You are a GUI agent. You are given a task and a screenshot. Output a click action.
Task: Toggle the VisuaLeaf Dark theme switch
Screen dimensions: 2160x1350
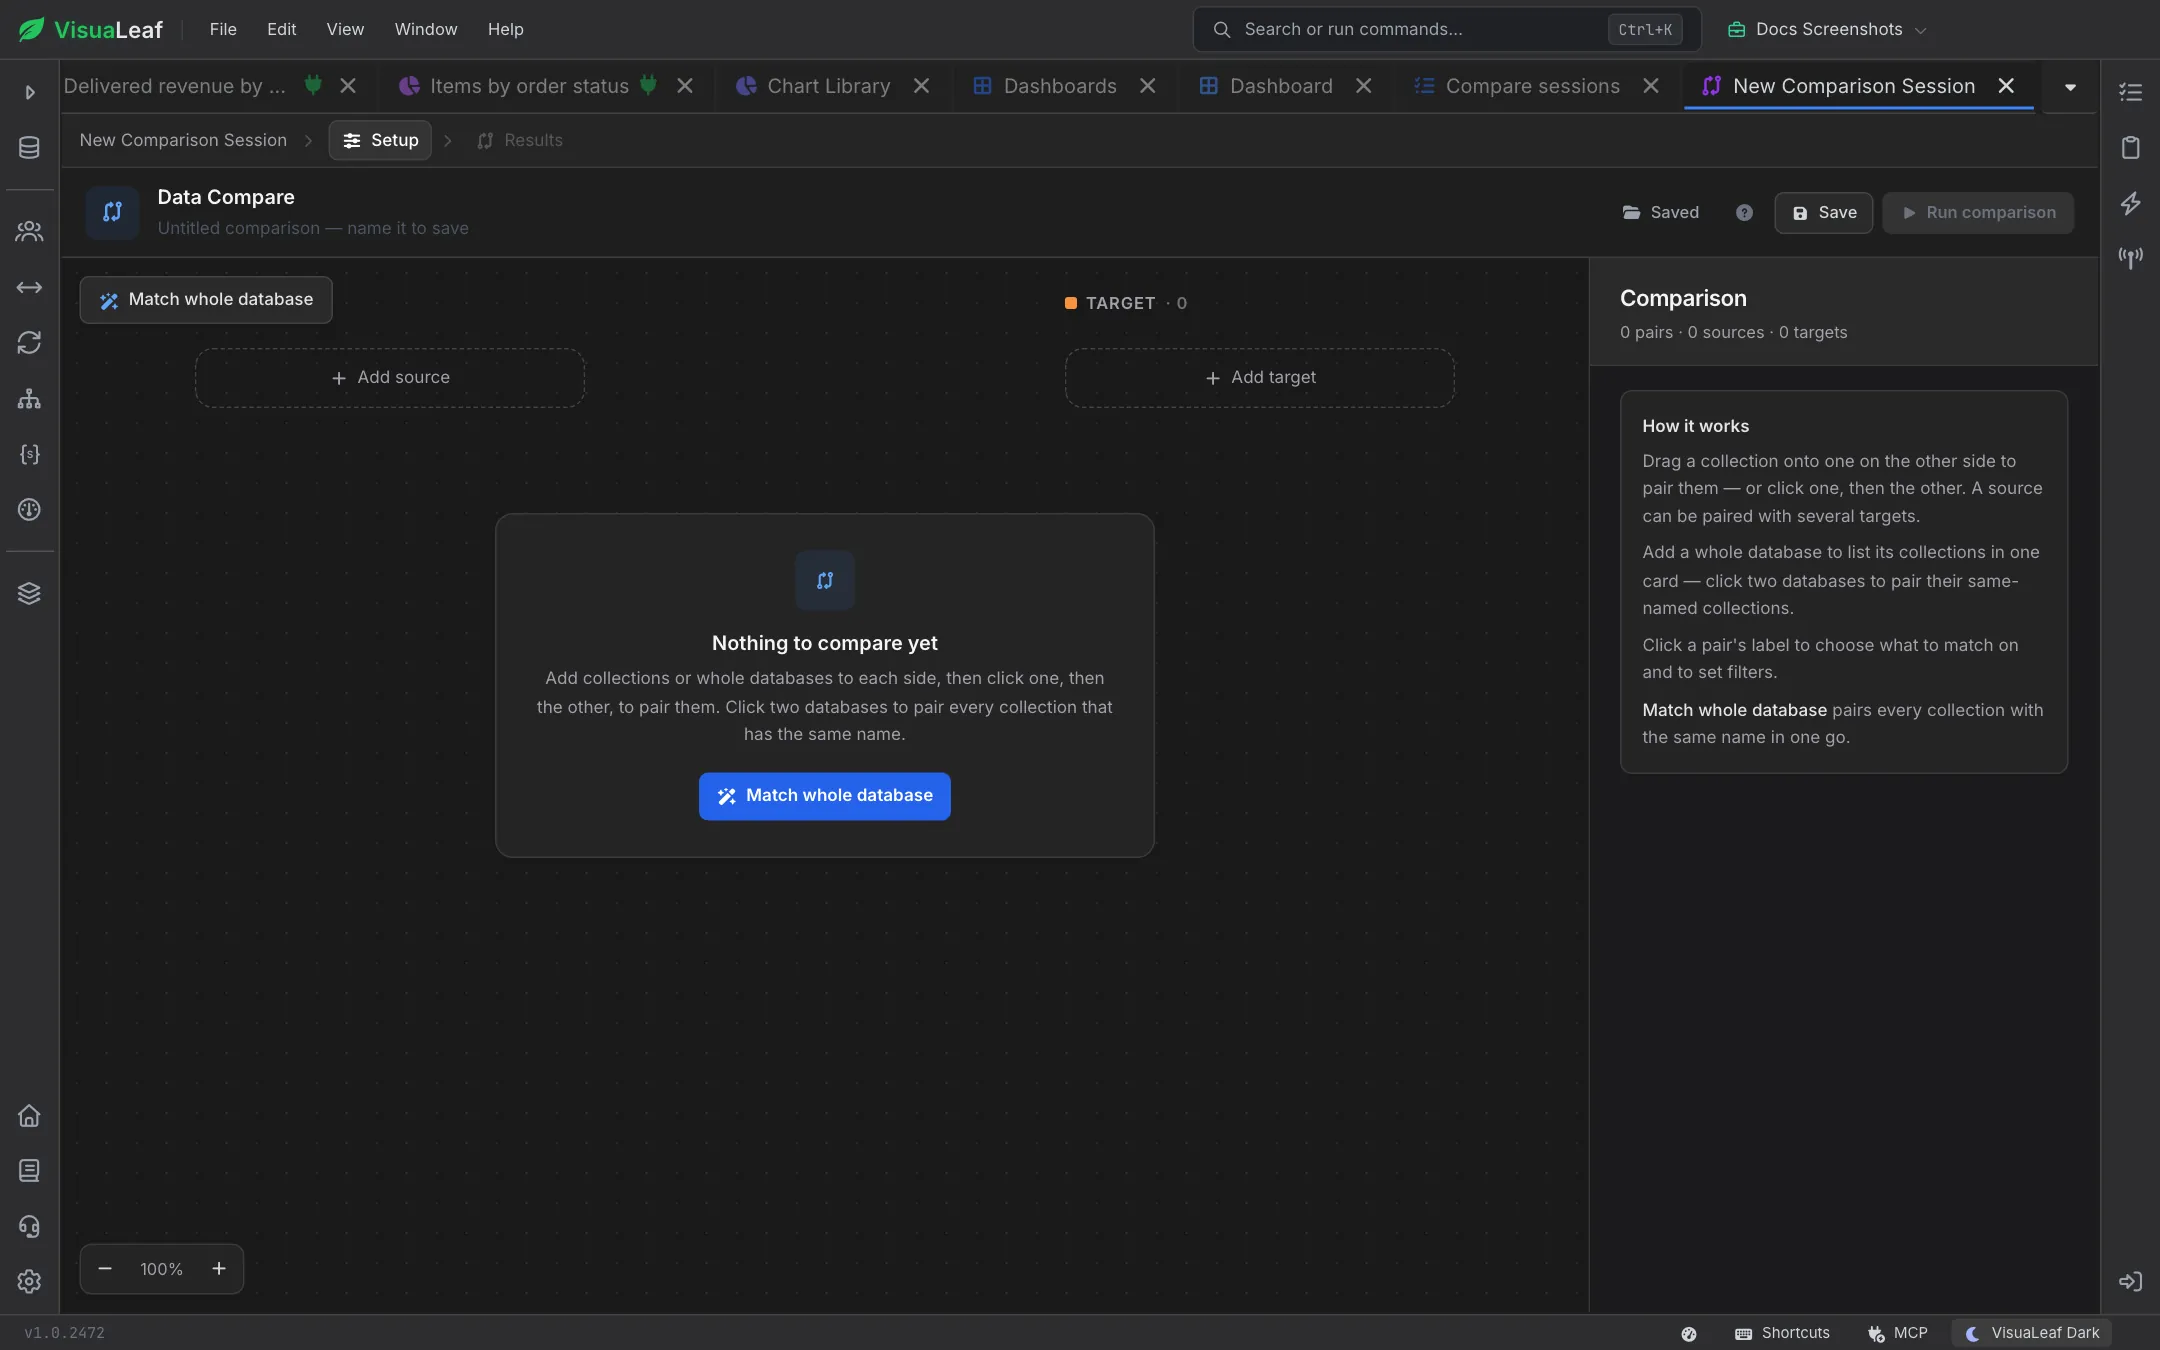click(x=2031, y=1333)
